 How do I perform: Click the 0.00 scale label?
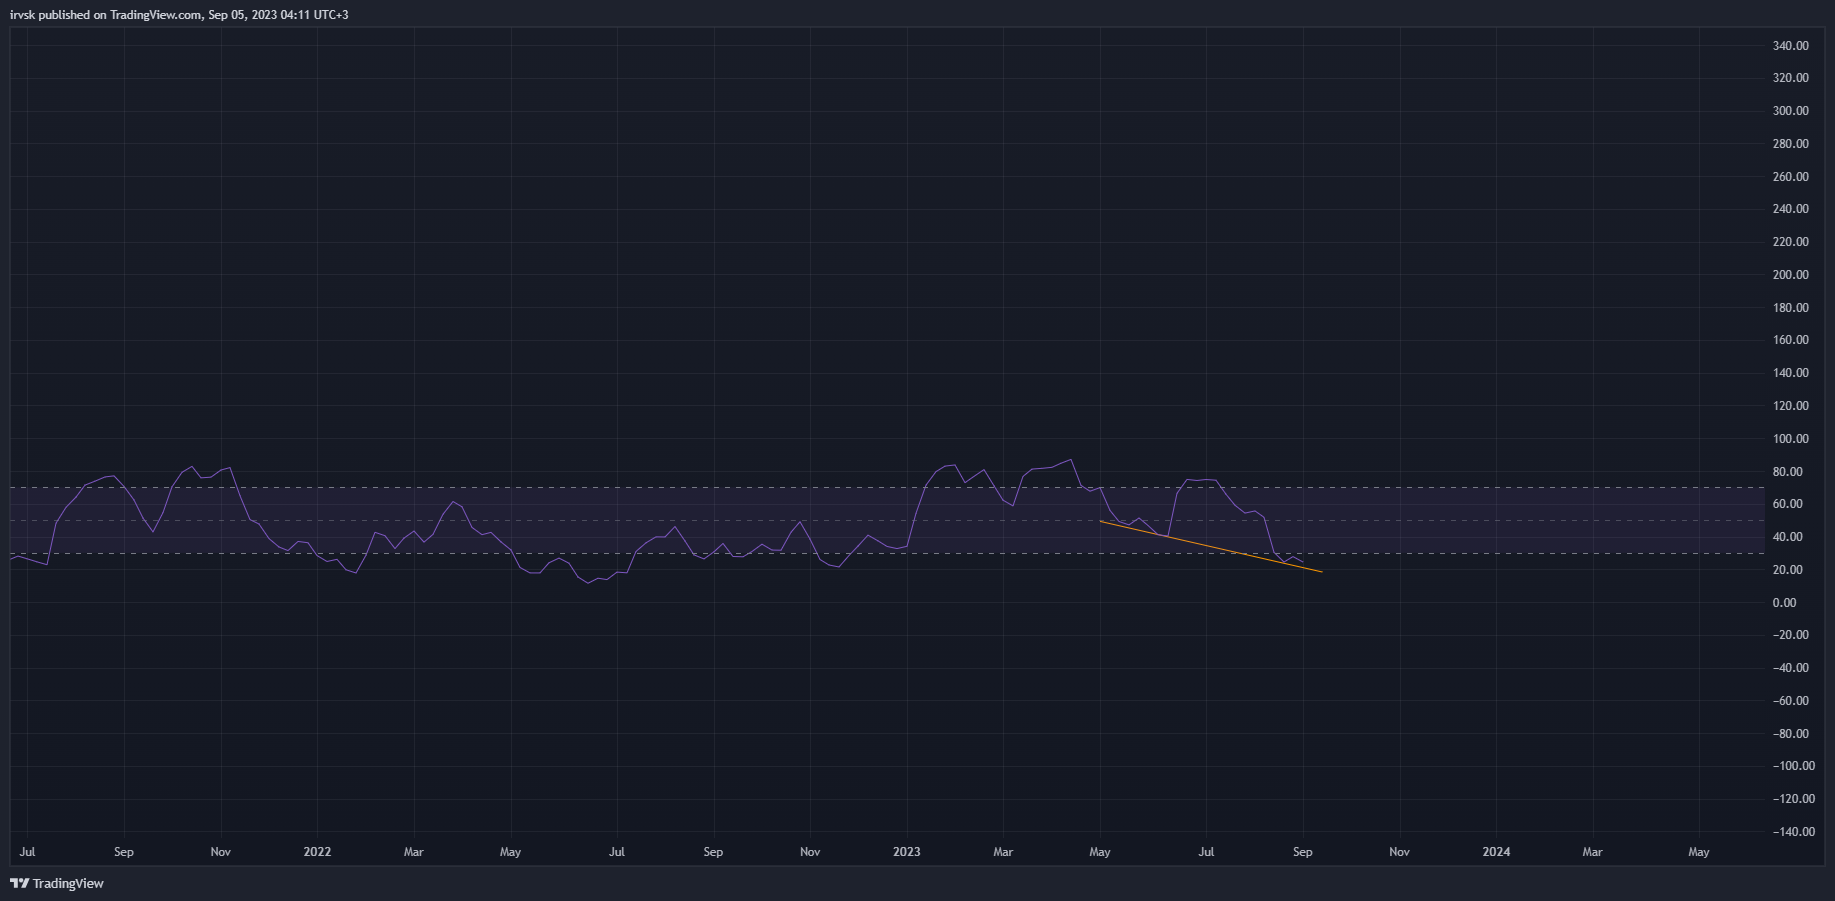coord(1784,603)
